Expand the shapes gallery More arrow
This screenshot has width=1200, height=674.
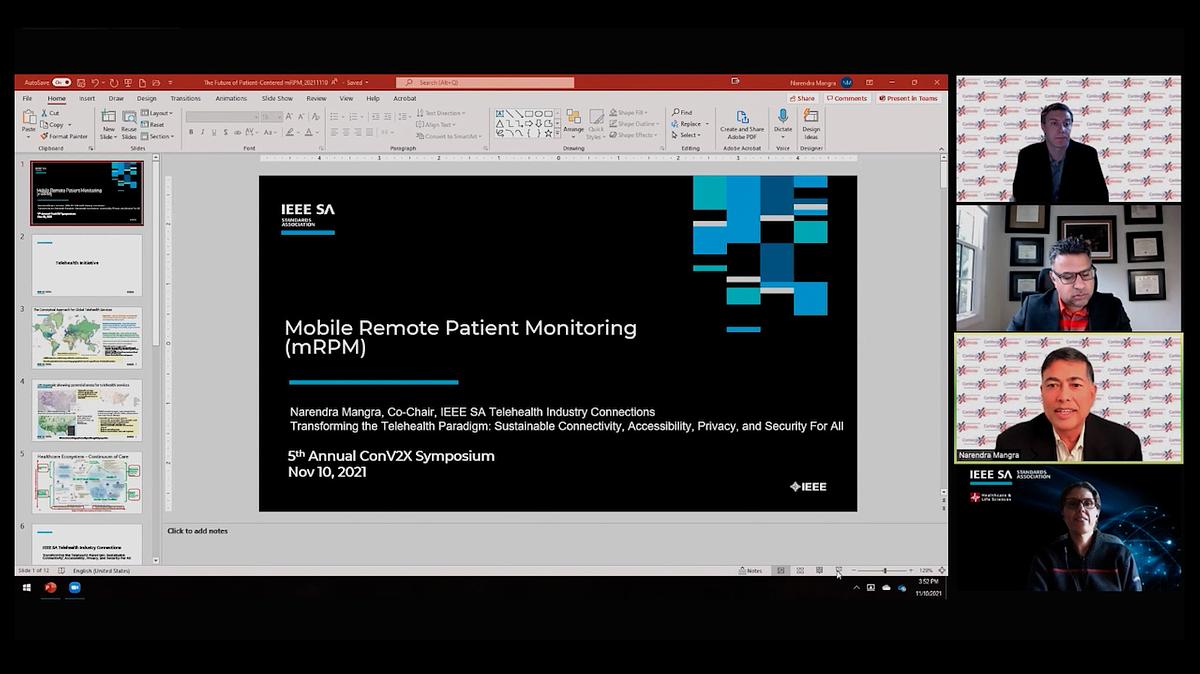(555, 132)
